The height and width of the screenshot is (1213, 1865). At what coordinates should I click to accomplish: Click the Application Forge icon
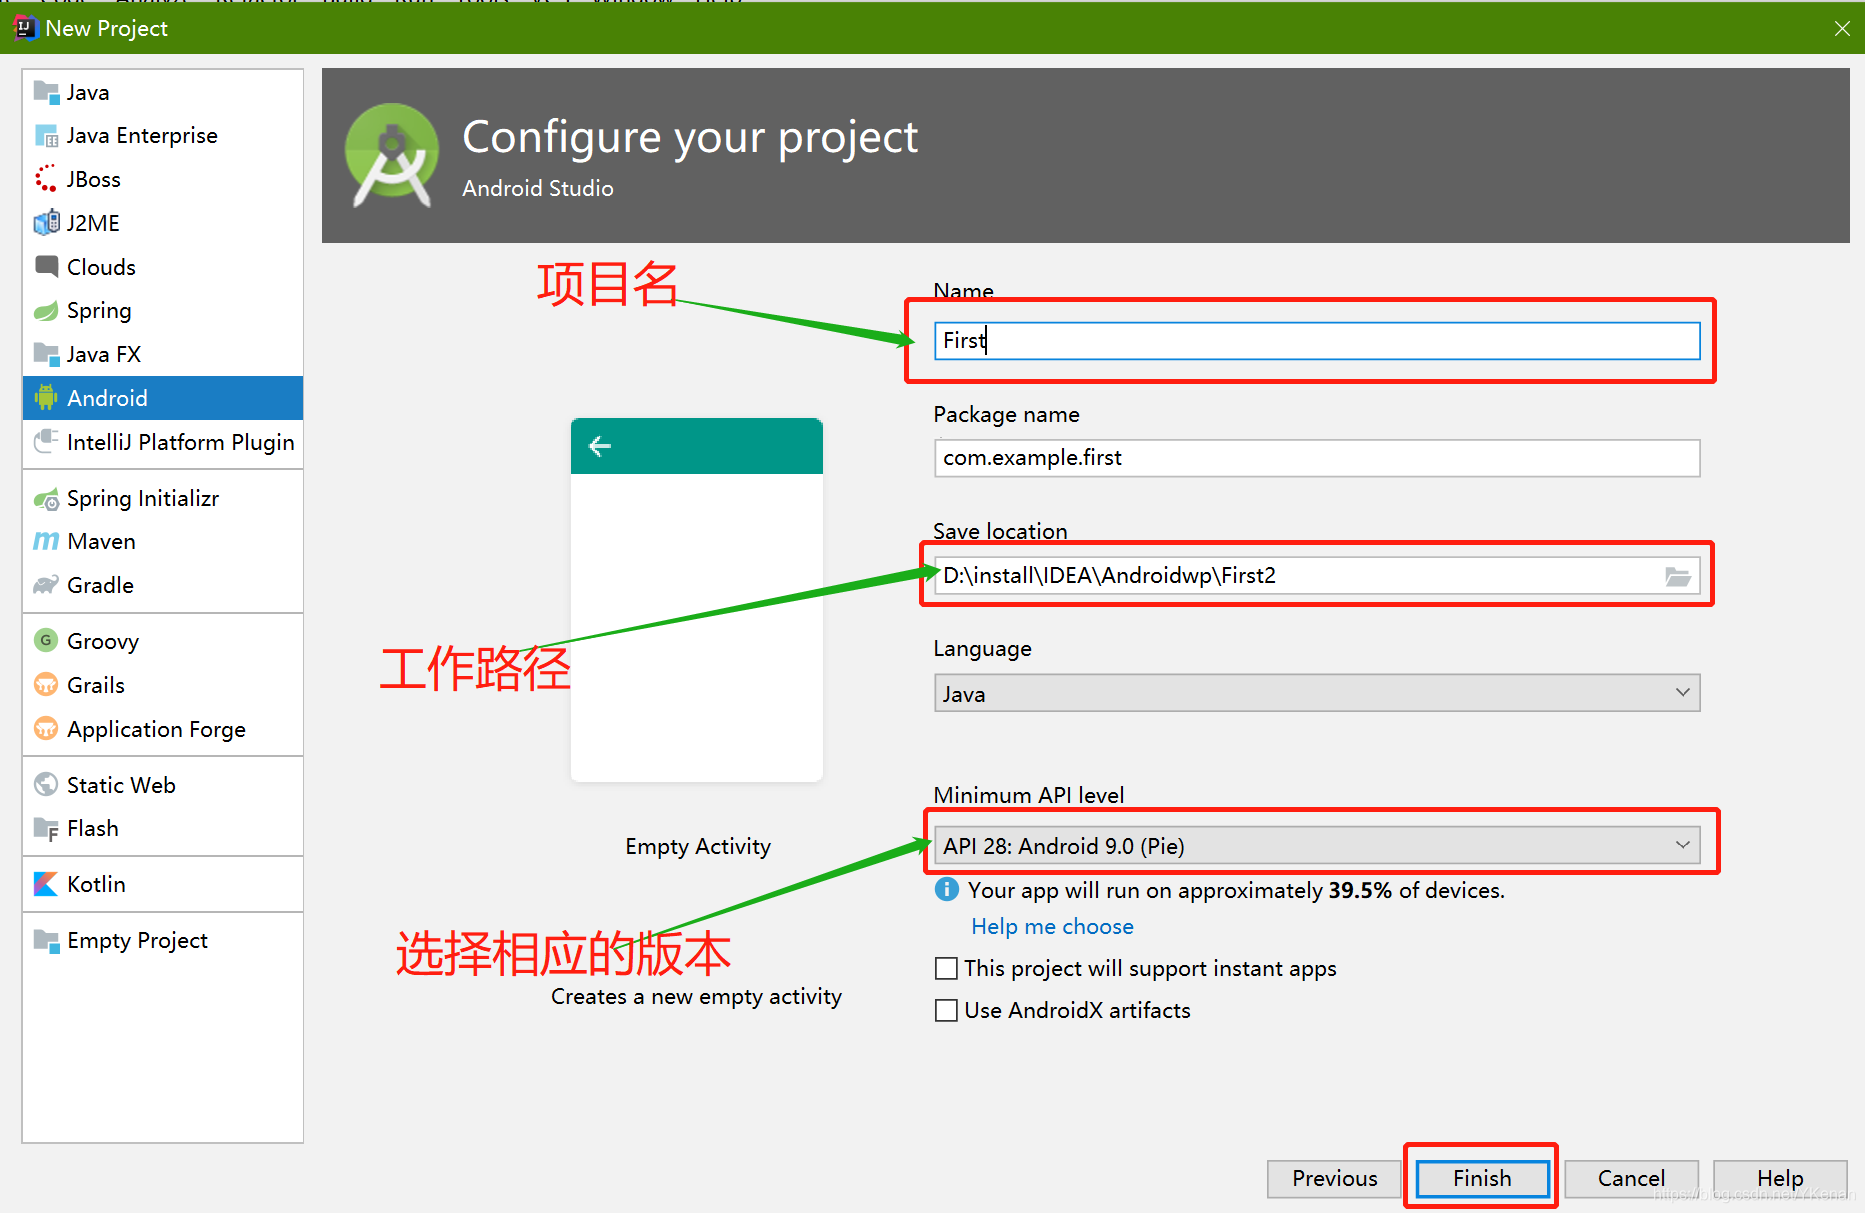pos(46,728)
